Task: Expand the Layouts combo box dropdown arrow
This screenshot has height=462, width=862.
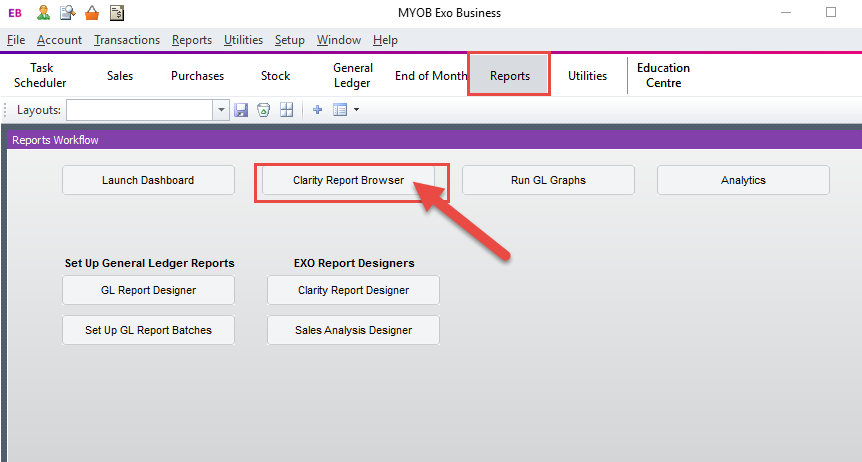Action: pos(221,110)
